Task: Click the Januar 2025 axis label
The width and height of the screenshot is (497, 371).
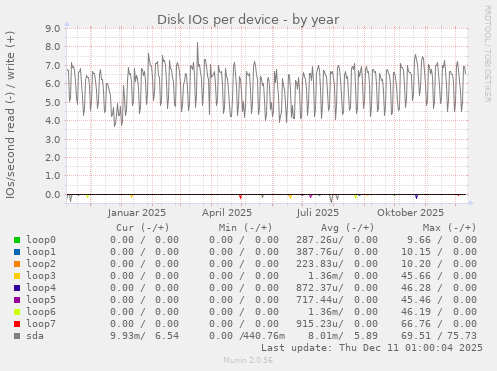Action: point(137,213)
